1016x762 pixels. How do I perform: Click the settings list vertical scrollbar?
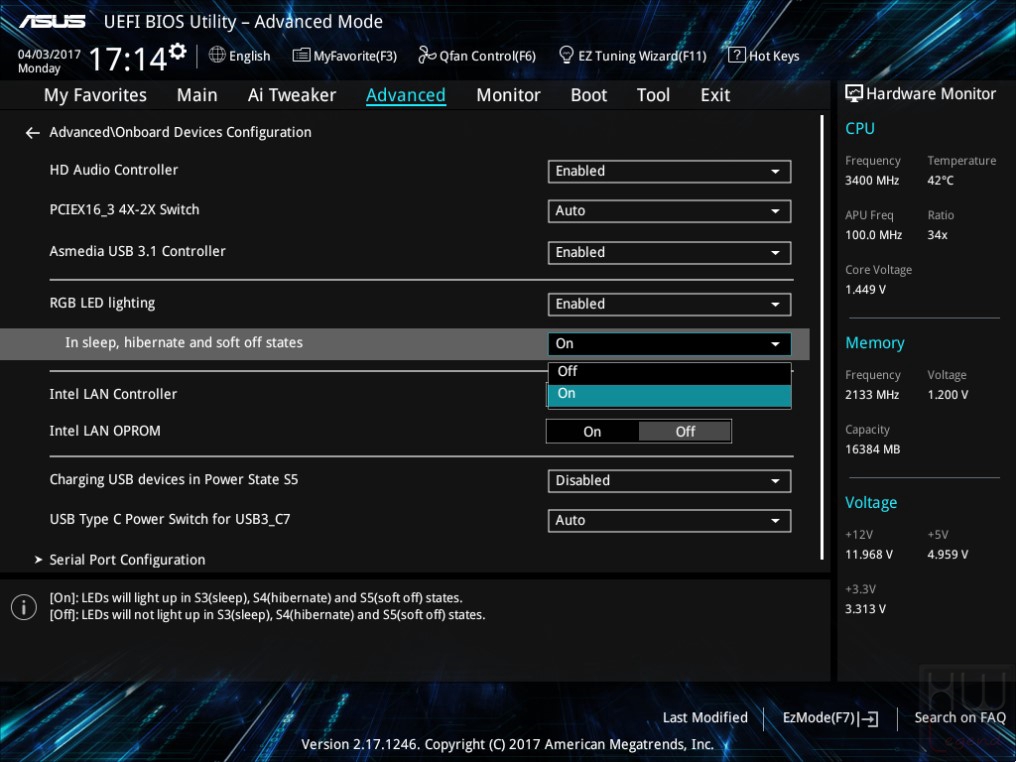pos(822,337)
